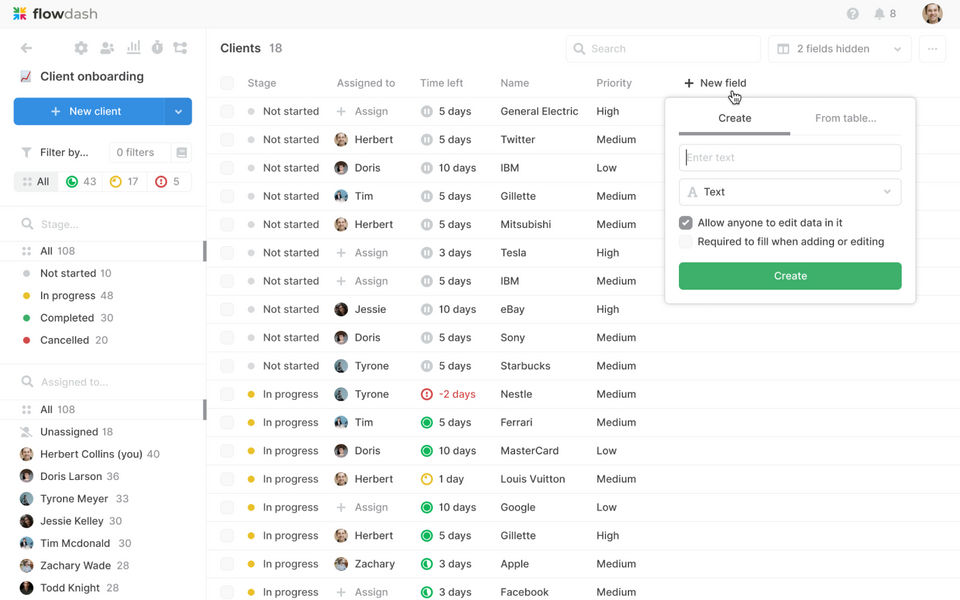Click the overdue icon in Nestle row
Viewport: 960px width, 600px height.
click(x=427, y=394)
